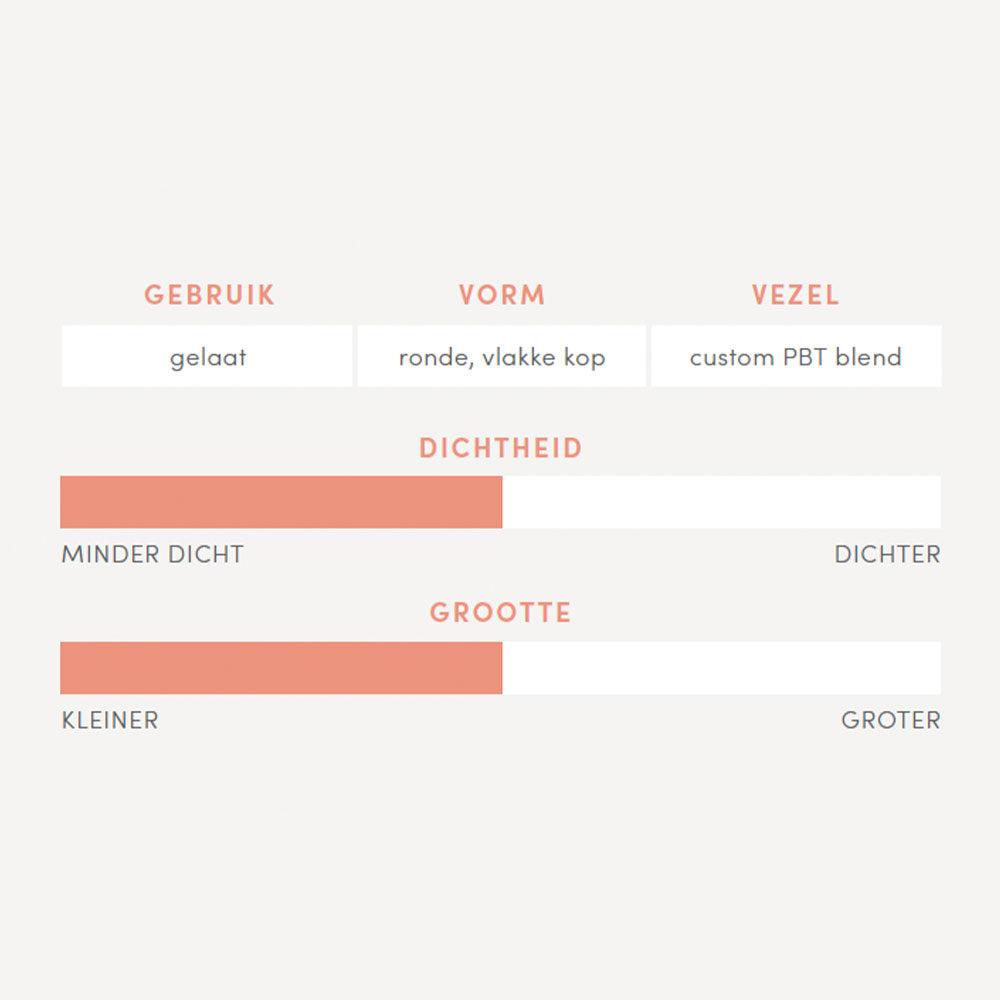Click the filled part of the Grootte bar
The width and height of the screenshot is (1000, 1000).
(281, 668)
